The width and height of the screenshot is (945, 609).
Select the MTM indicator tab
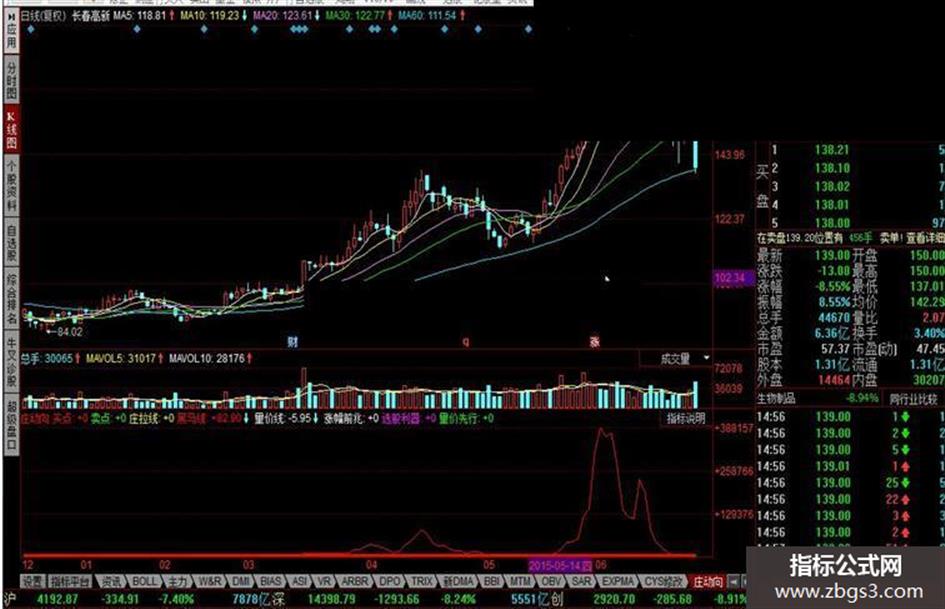tap(520, 581)
